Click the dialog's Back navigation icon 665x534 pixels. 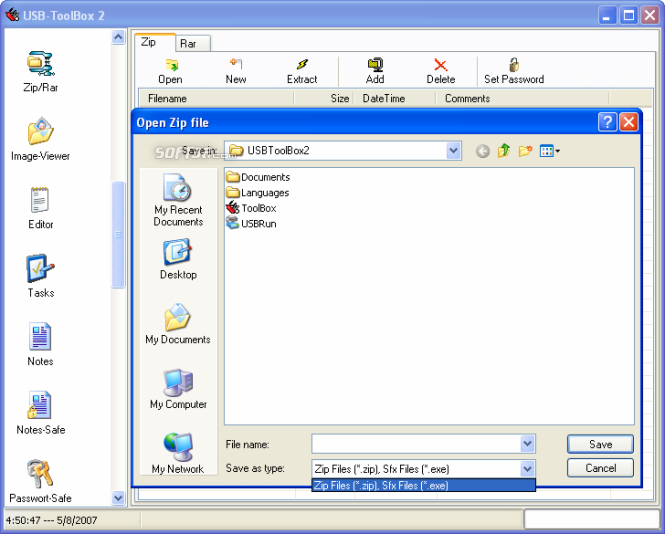click(x=483, y=151)
